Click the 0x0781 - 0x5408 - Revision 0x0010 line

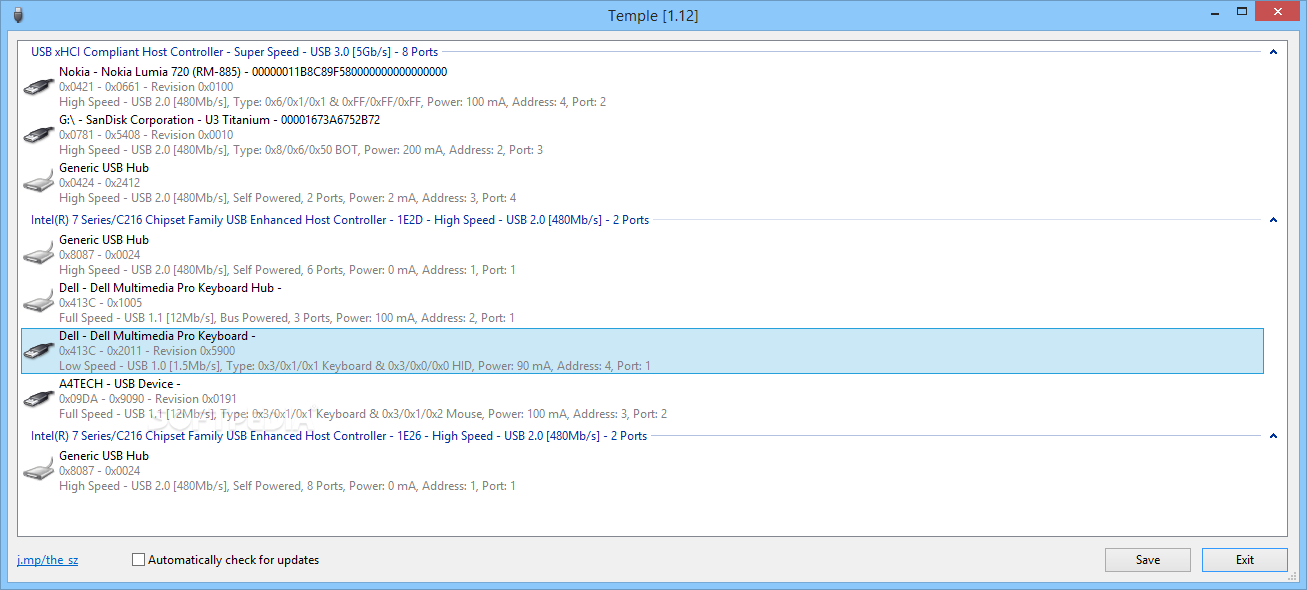coord(146,135)
